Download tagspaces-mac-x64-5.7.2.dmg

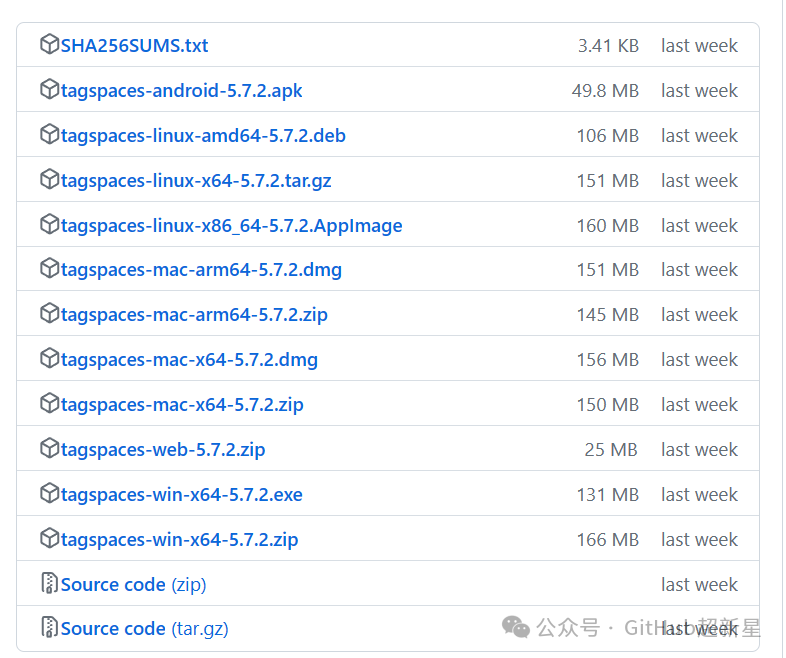pyautogui.click(x=189, y=360)
